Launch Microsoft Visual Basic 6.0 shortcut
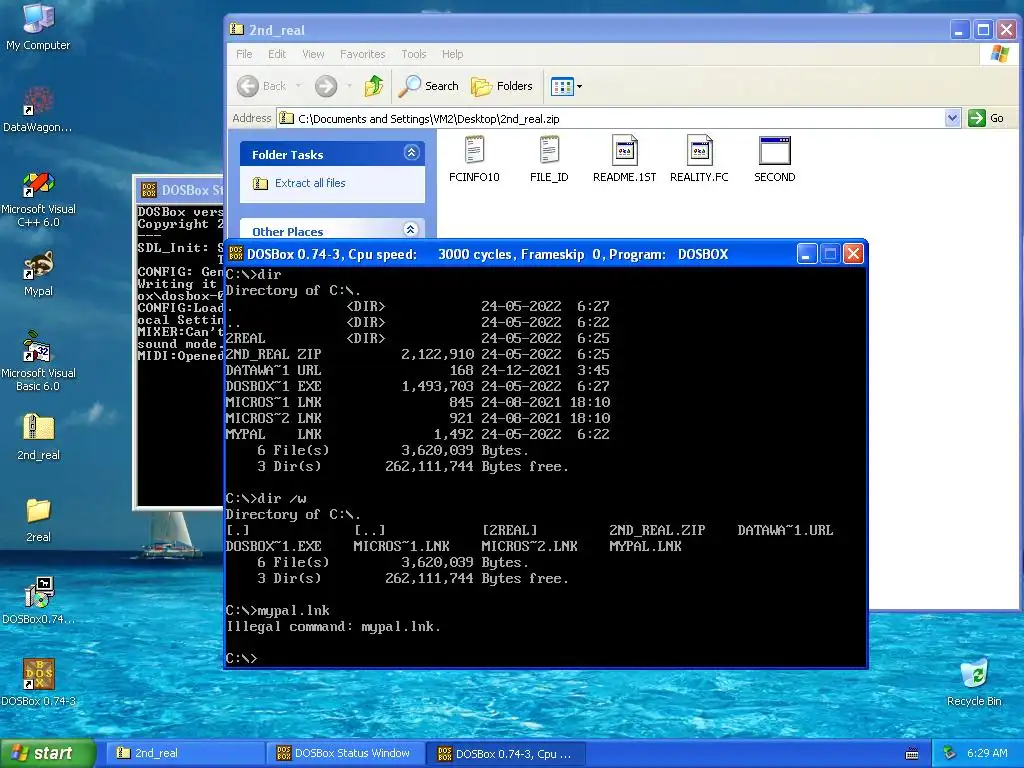This screenshot has width=1024, height=768. [x=38, y=361]
